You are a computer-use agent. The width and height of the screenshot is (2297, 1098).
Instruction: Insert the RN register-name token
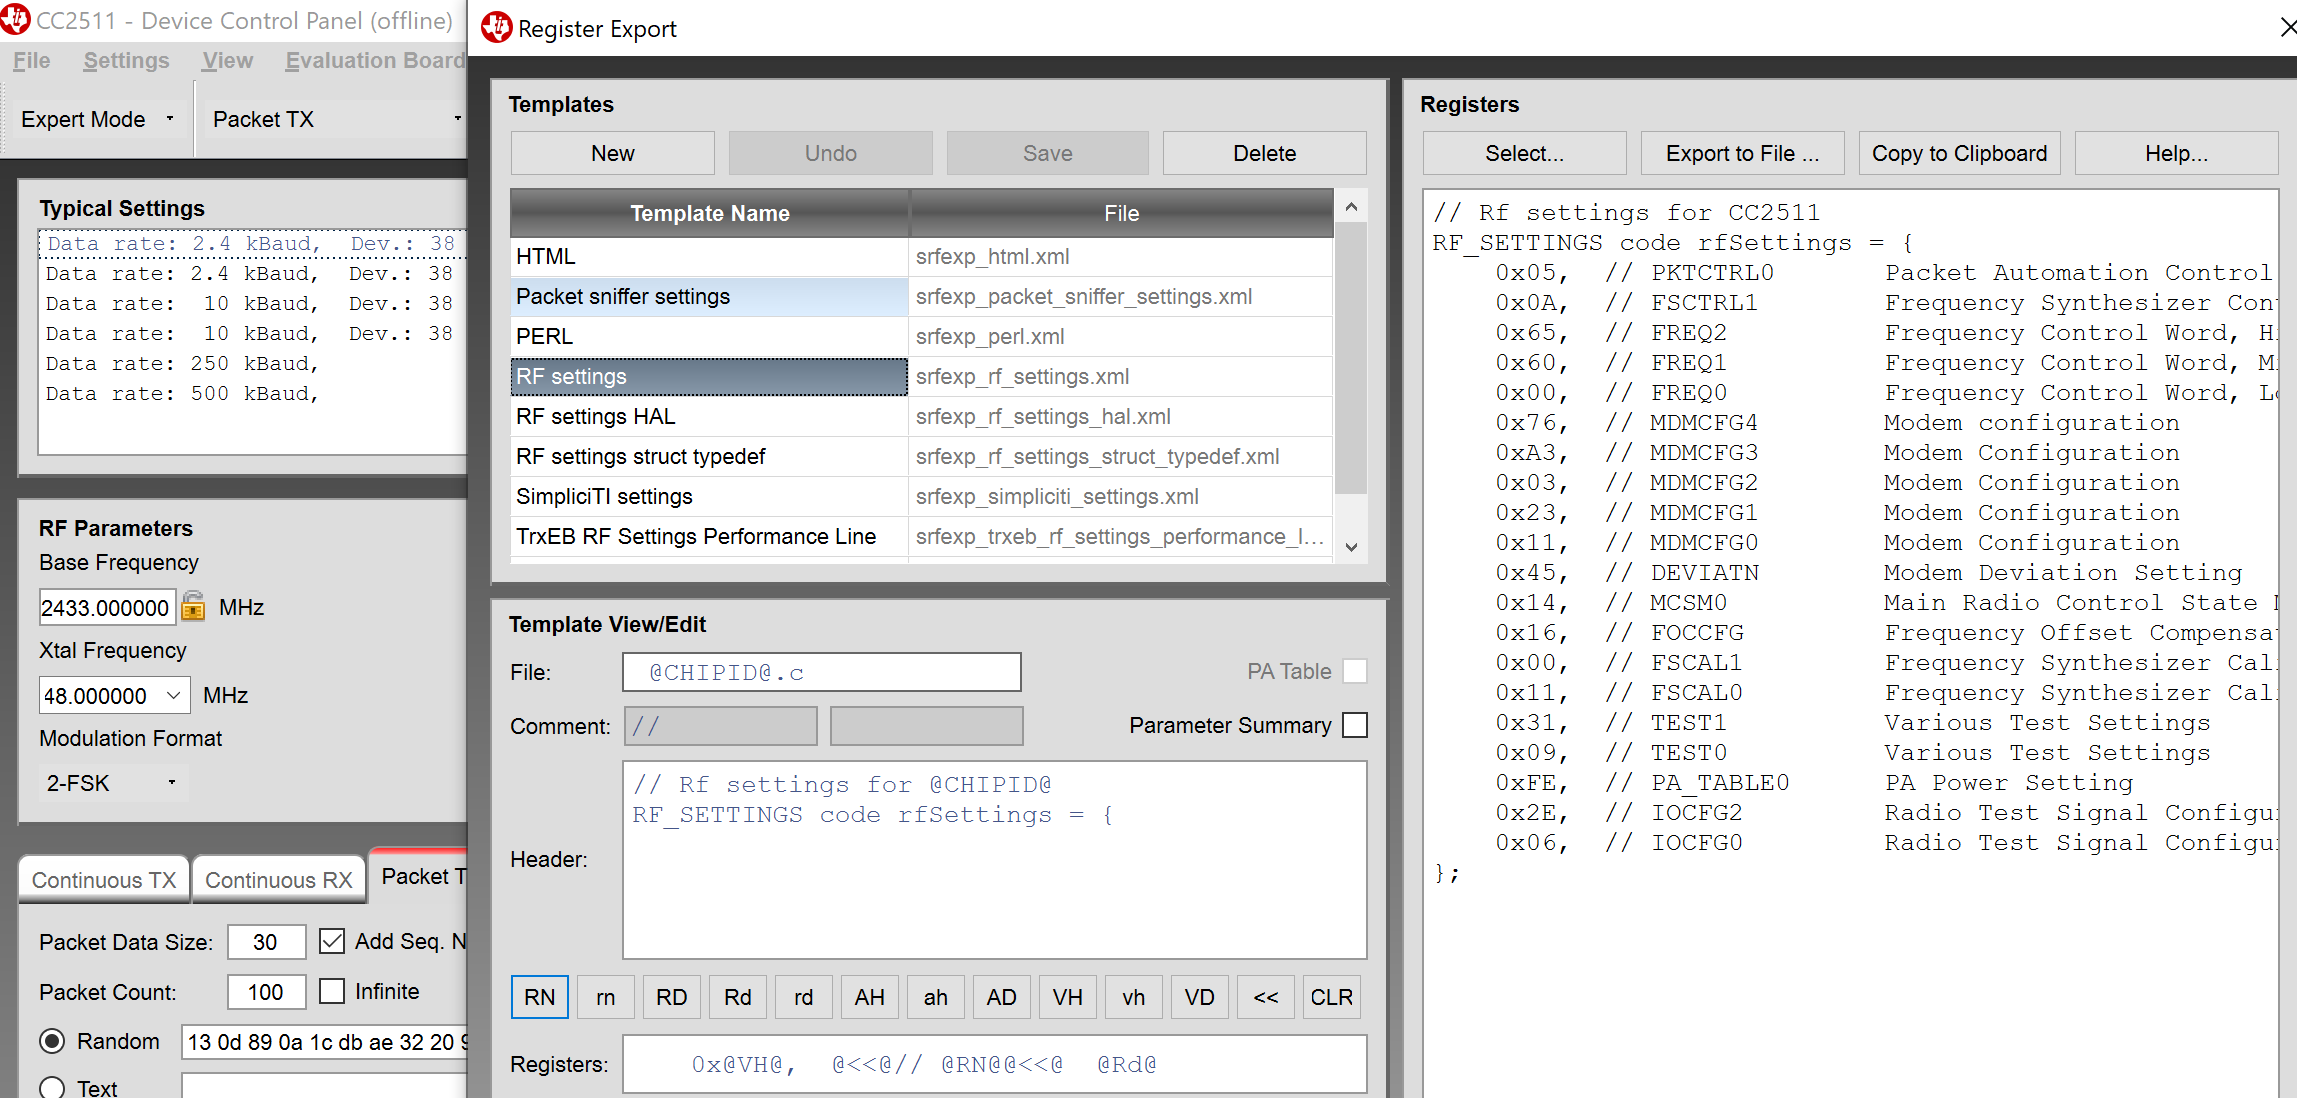coord(540,997)
